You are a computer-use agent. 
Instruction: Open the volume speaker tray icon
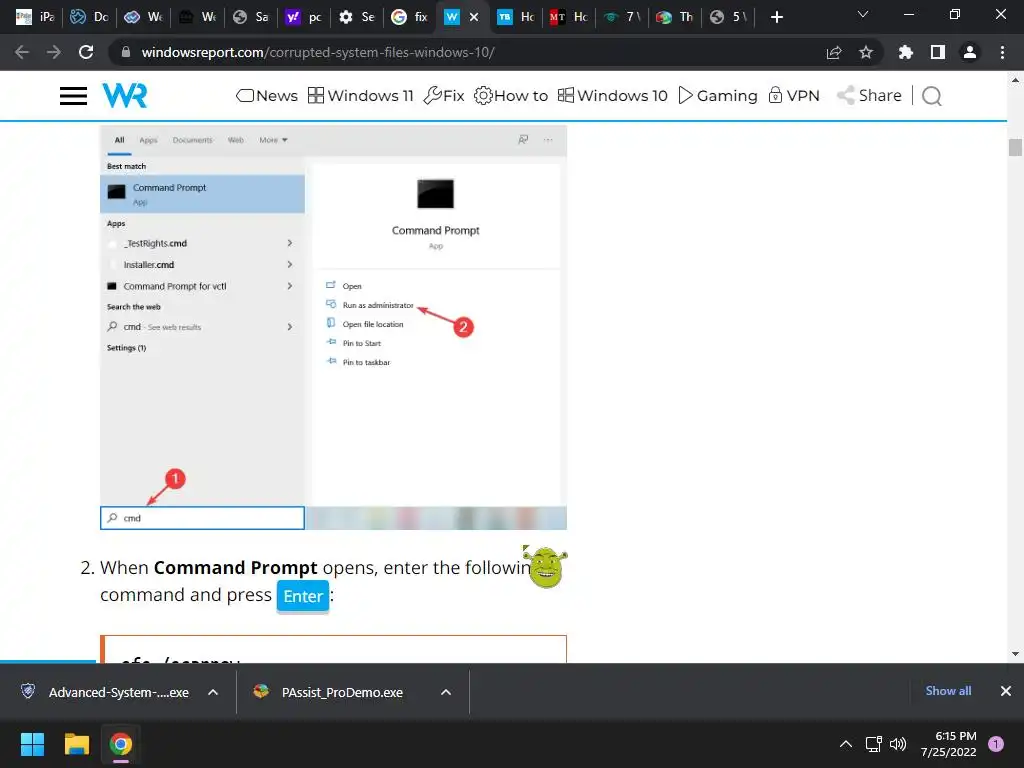click(x=899, y=744)
